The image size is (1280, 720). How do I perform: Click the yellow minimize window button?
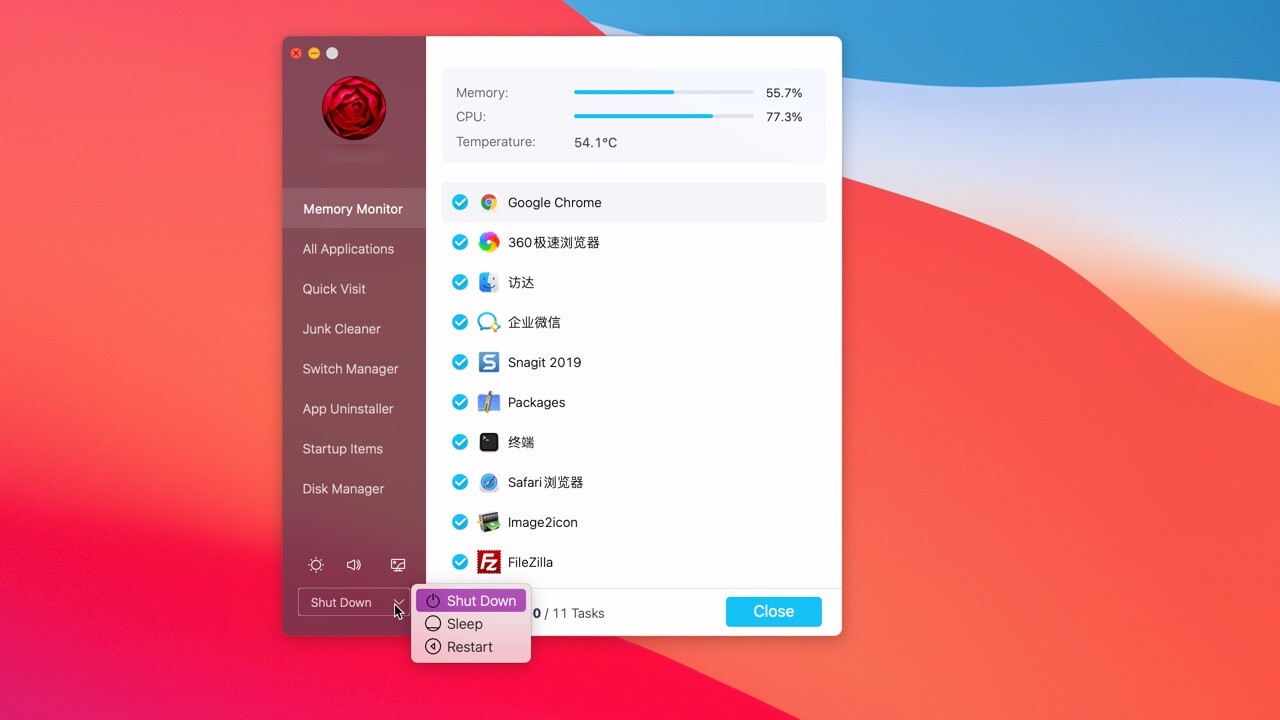pyautogui.click(x=314, y=53)
